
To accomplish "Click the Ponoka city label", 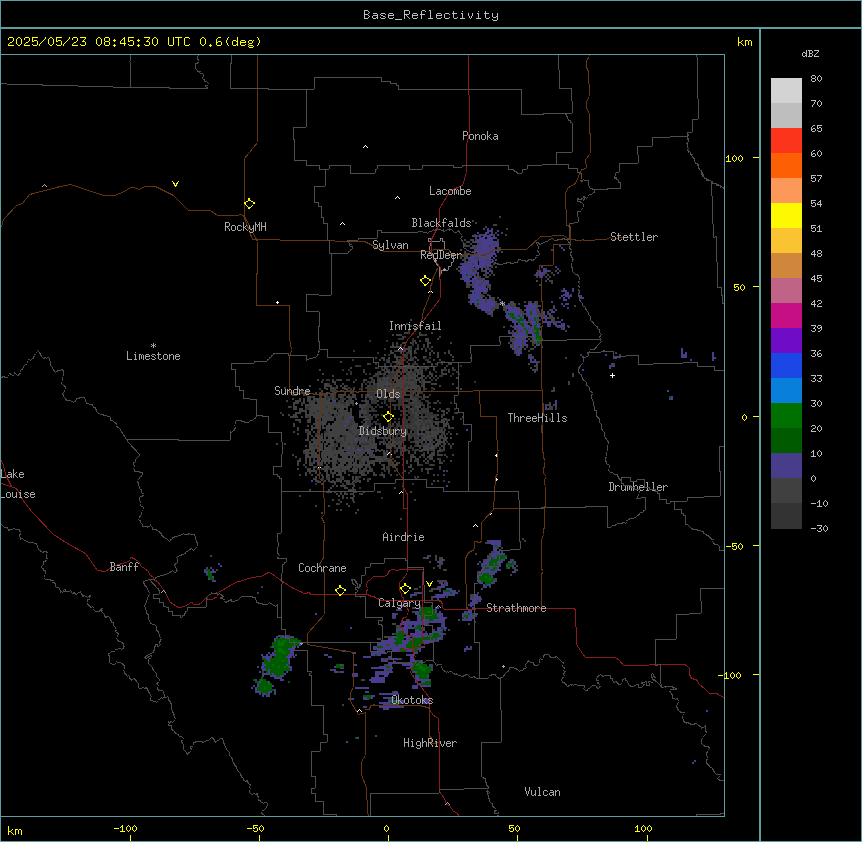I will (480, 136).
